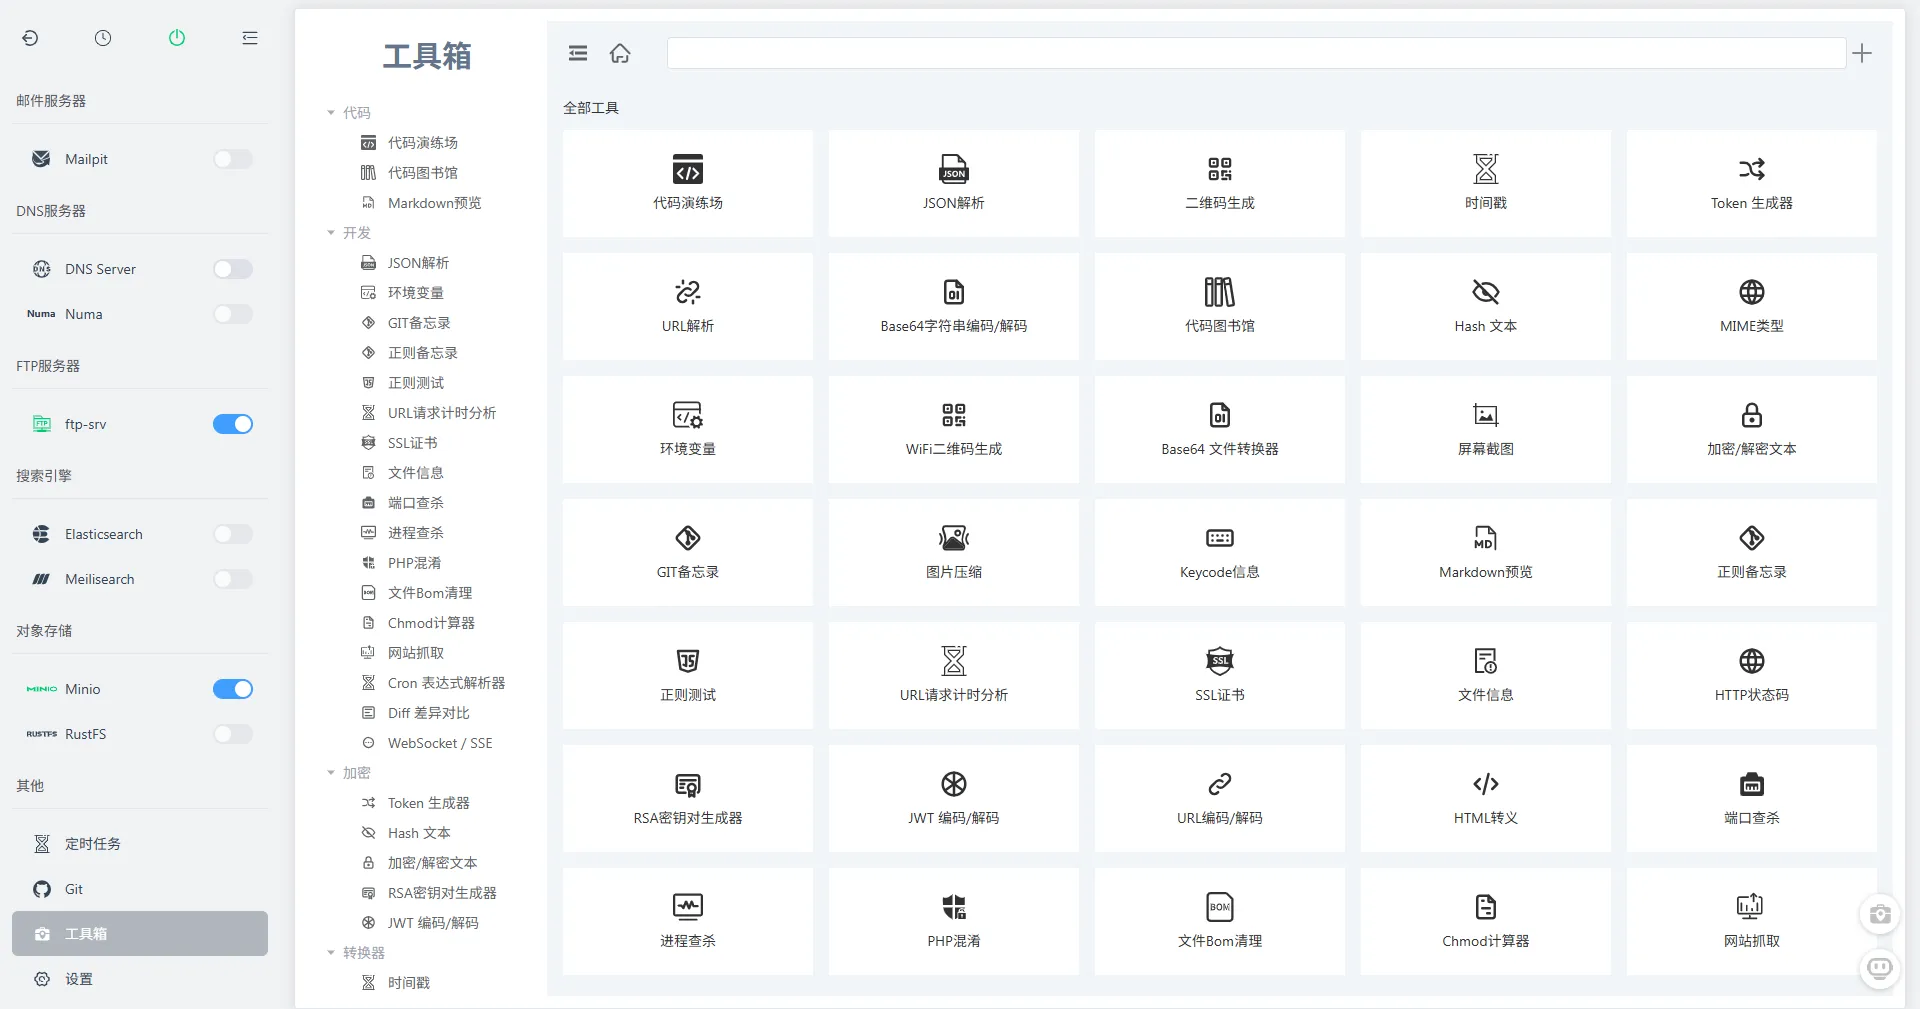Disable the ftp-srv service switch
The image size is (1920, 1009).
233,424
